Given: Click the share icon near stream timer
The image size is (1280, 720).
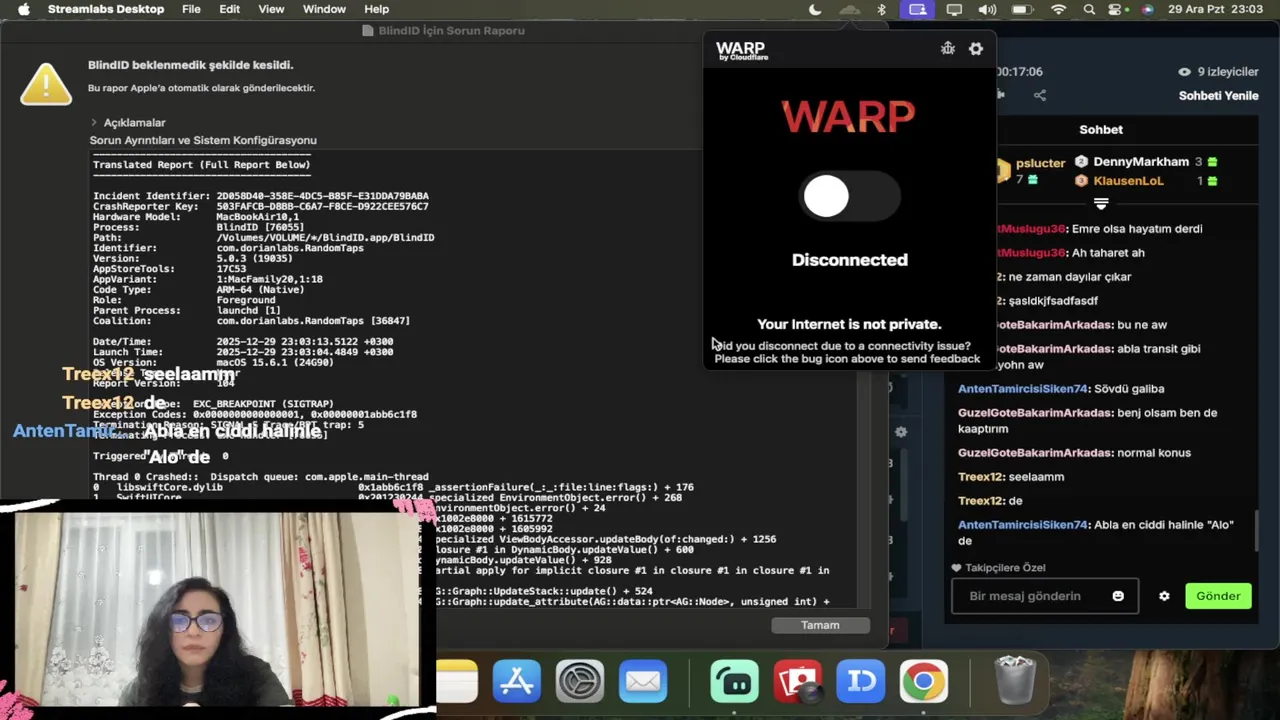Looking at the screenshot, I should point(1040,96).
